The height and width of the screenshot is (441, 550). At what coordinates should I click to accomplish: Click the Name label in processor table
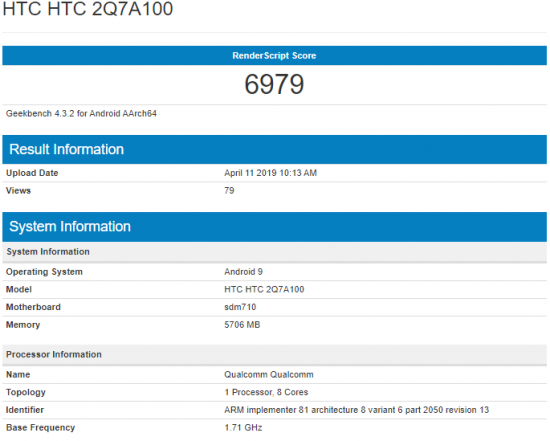click(x=18, y=375)
